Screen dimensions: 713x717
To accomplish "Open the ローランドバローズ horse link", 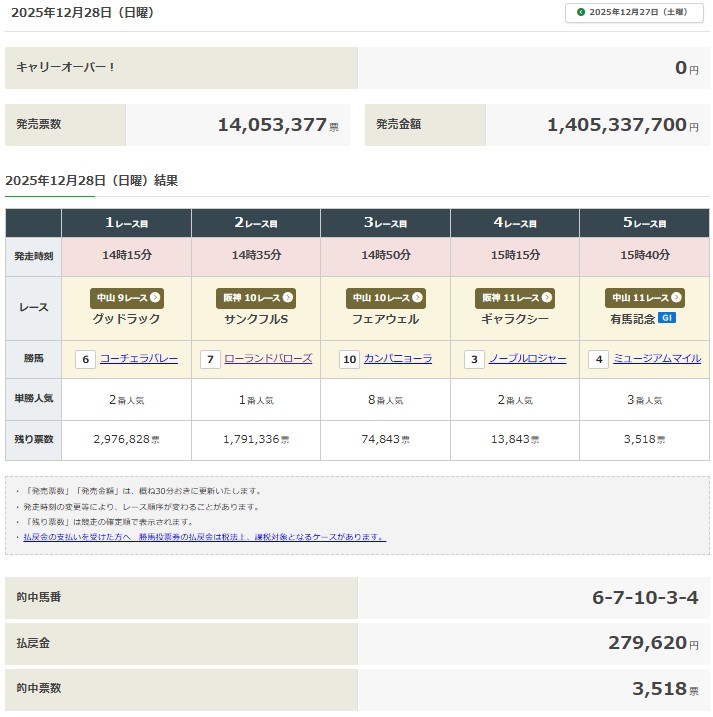I will [268, 359].
